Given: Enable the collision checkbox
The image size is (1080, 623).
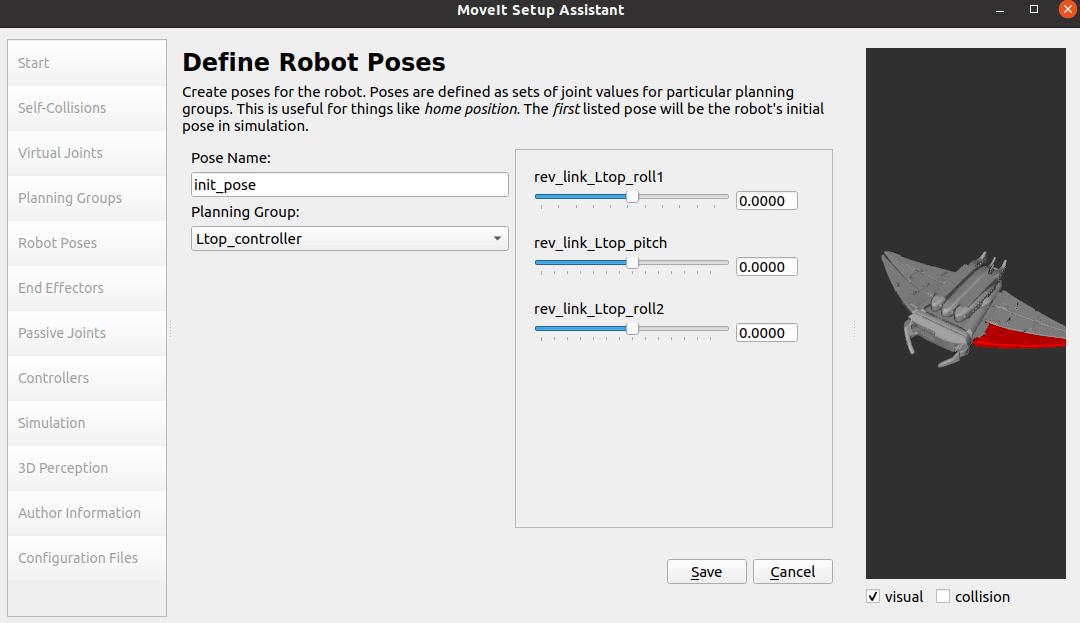Looking at the screenshot, I should [x=943, y=596].
